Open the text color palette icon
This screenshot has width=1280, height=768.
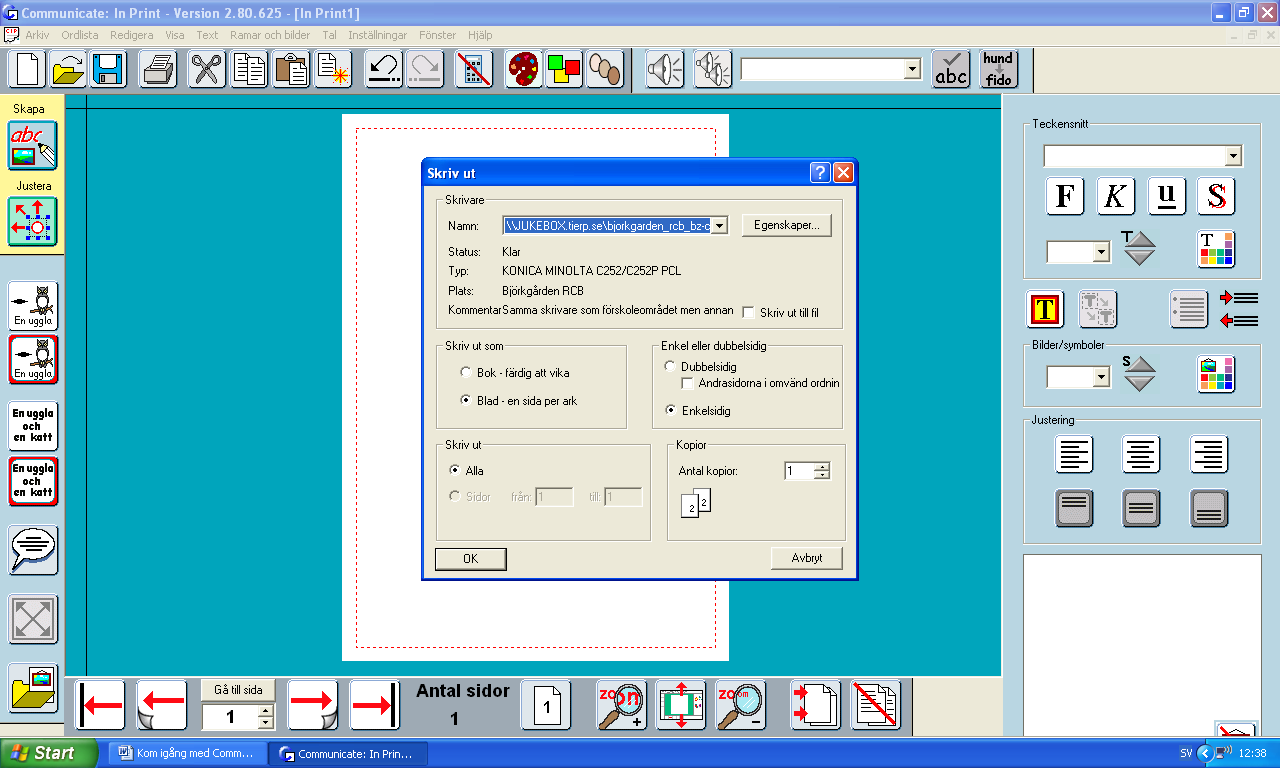pos(1216,249)
